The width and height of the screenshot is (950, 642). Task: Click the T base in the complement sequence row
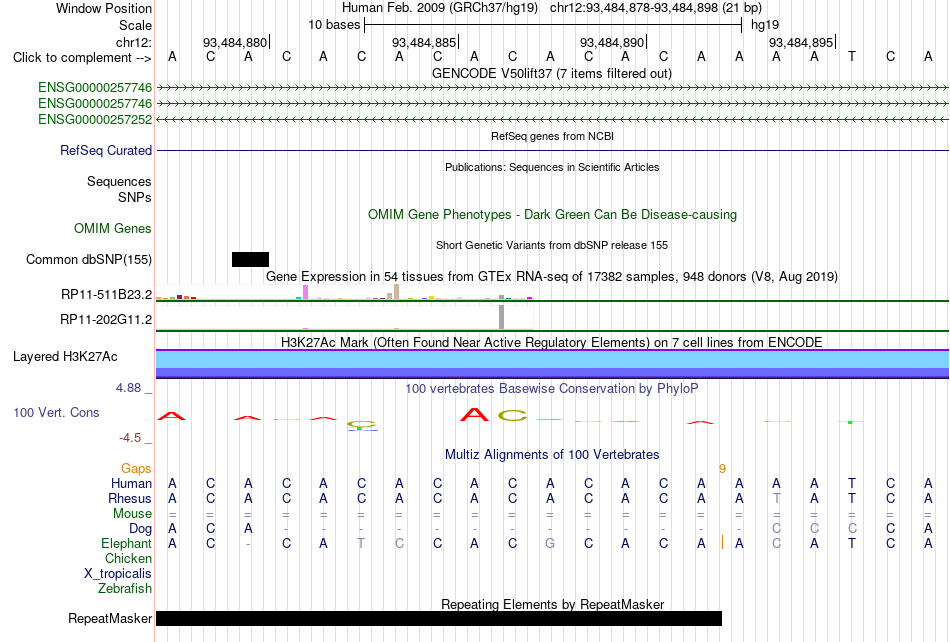(x=852, y=57)
